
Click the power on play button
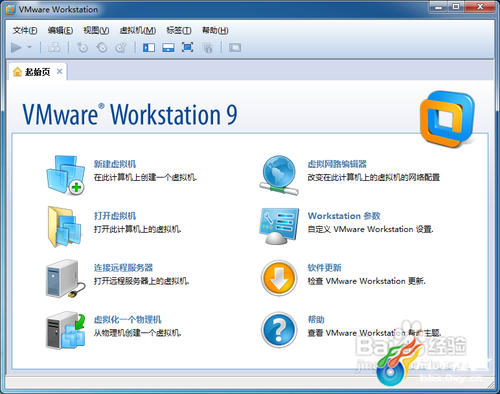coord(16,48)
